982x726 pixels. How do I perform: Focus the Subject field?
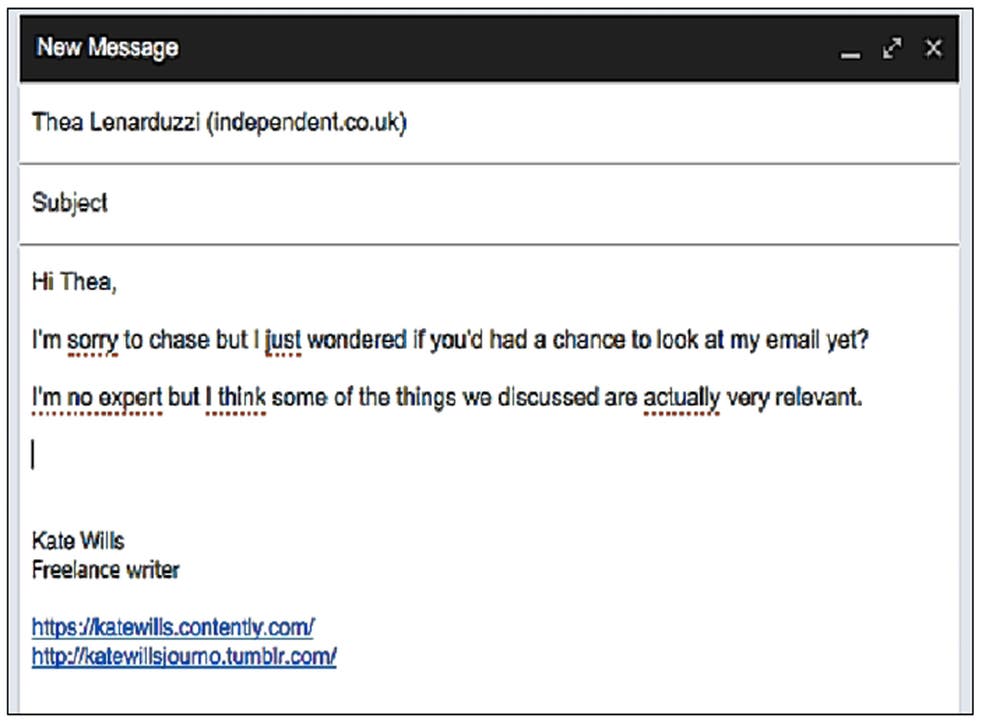(488, 203)
